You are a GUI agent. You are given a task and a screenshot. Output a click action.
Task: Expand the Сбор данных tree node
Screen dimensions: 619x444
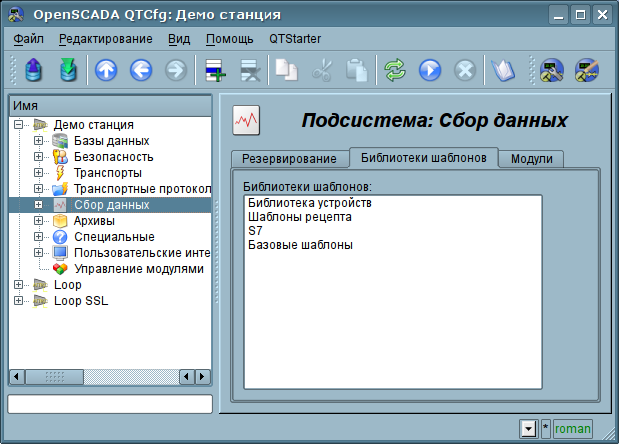pos(38,204)
